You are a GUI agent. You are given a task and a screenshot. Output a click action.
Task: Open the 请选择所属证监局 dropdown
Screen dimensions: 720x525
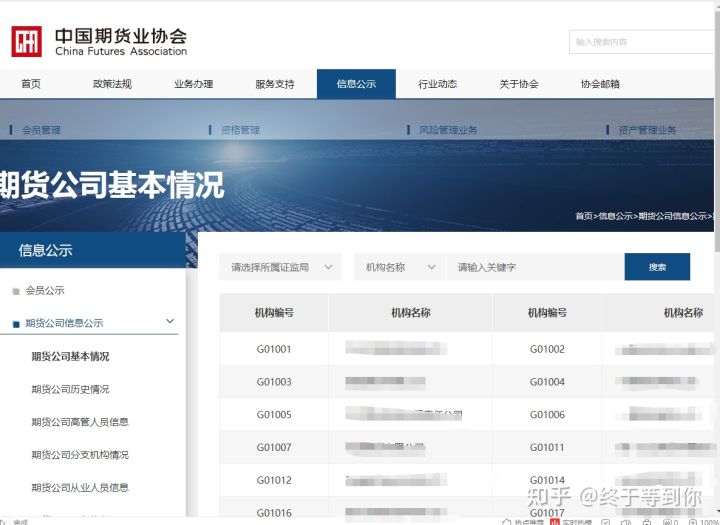click(x=281, y=267)
